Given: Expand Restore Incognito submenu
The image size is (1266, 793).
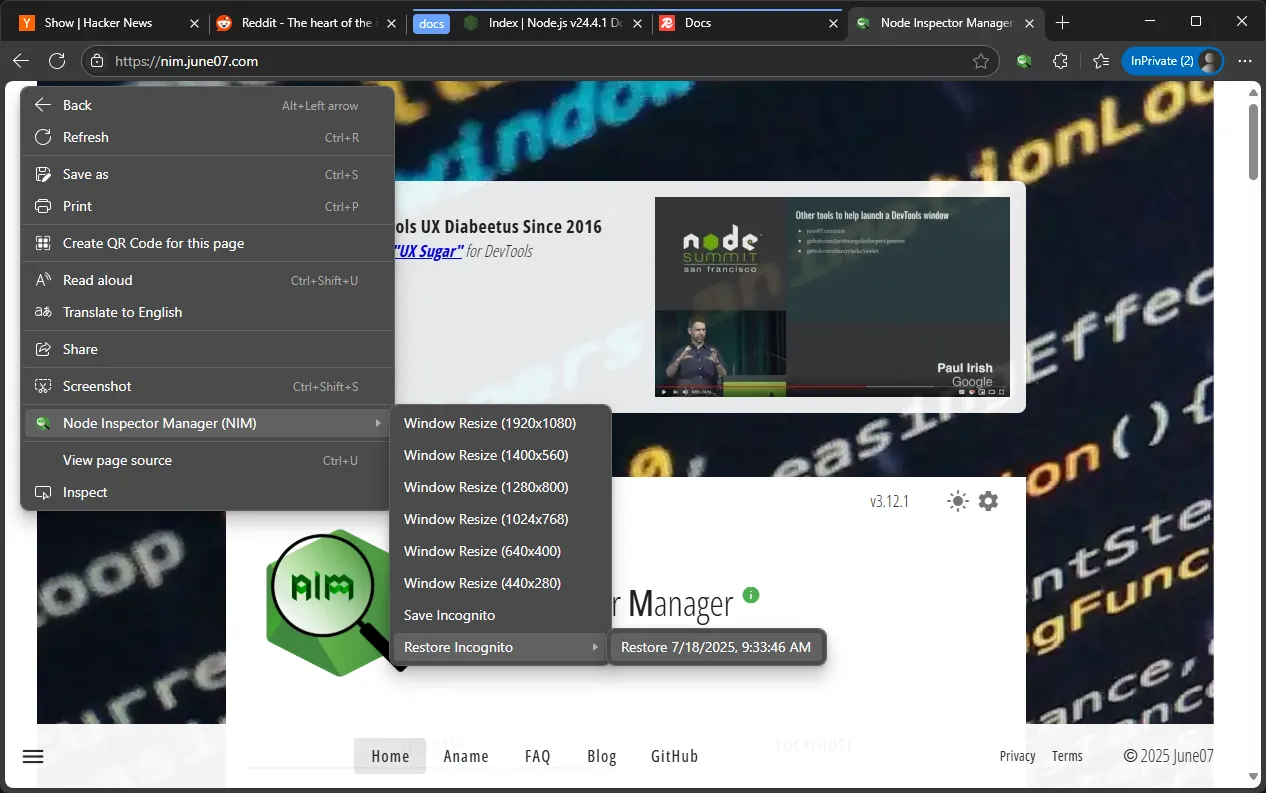Looking at the screenshot, I should pos(500,647).
